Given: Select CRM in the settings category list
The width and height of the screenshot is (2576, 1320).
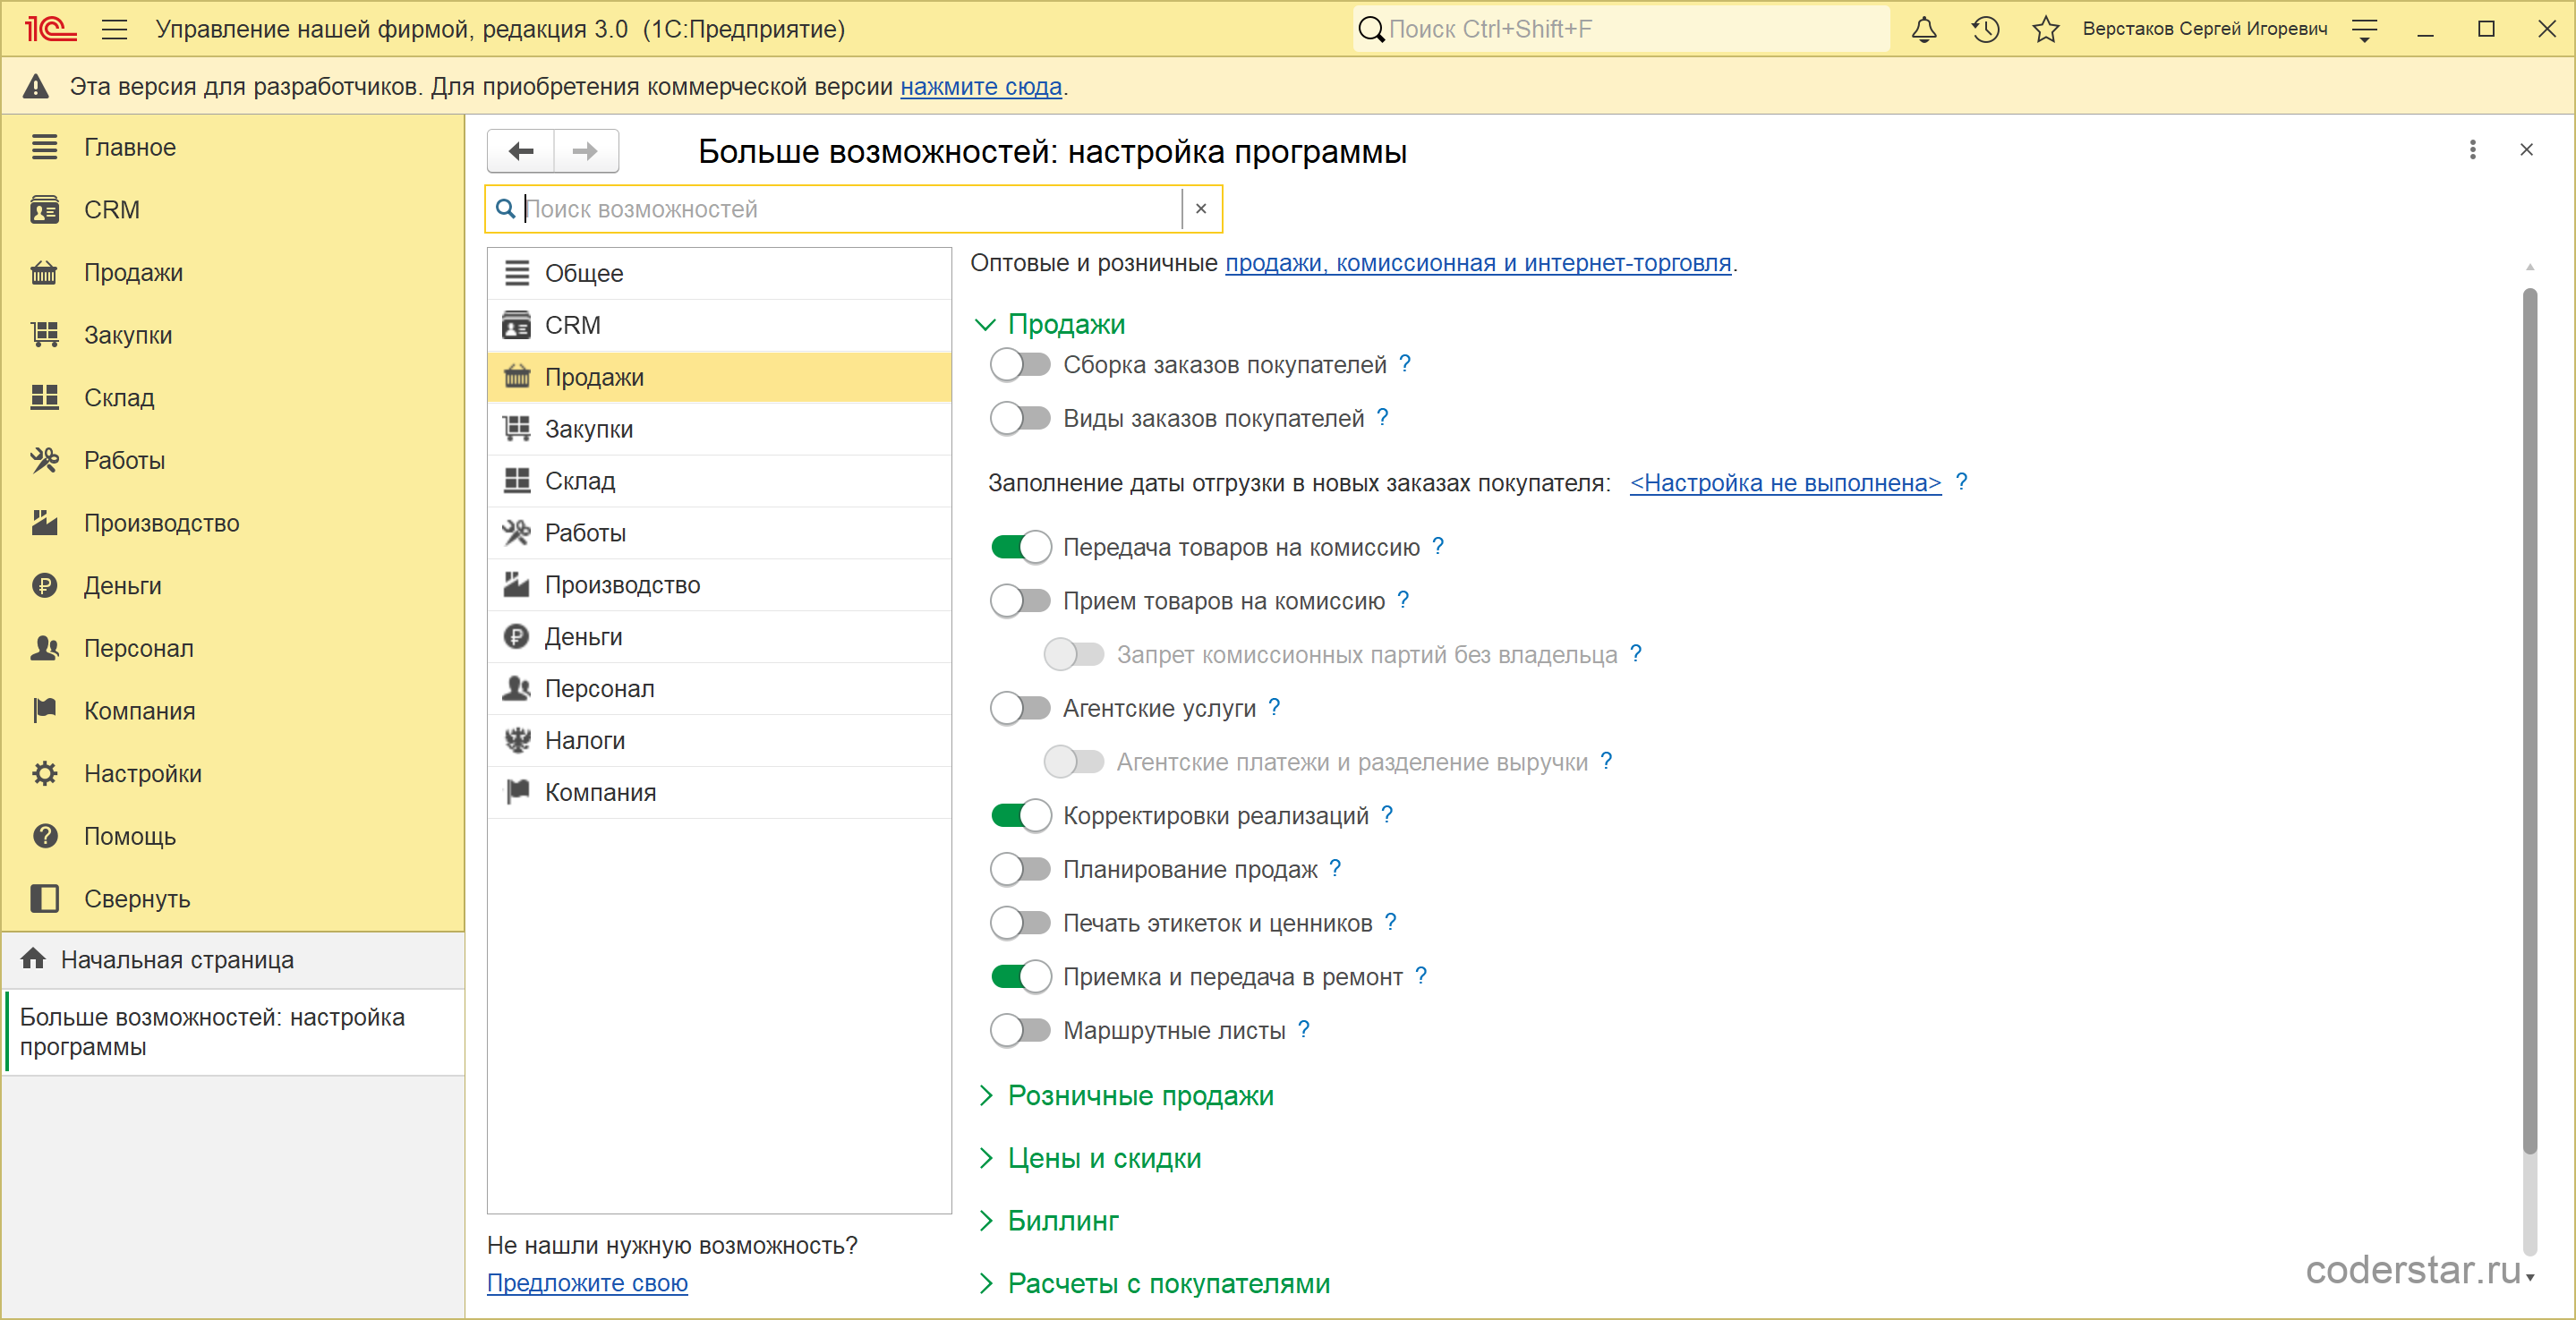Looking at the screenshot, I should 719,325.
